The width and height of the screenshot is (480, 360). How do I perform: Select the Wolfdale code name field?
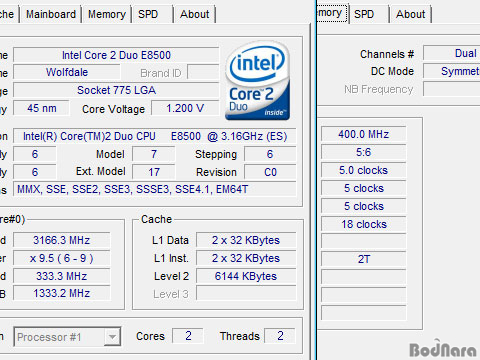coord(67,72)
